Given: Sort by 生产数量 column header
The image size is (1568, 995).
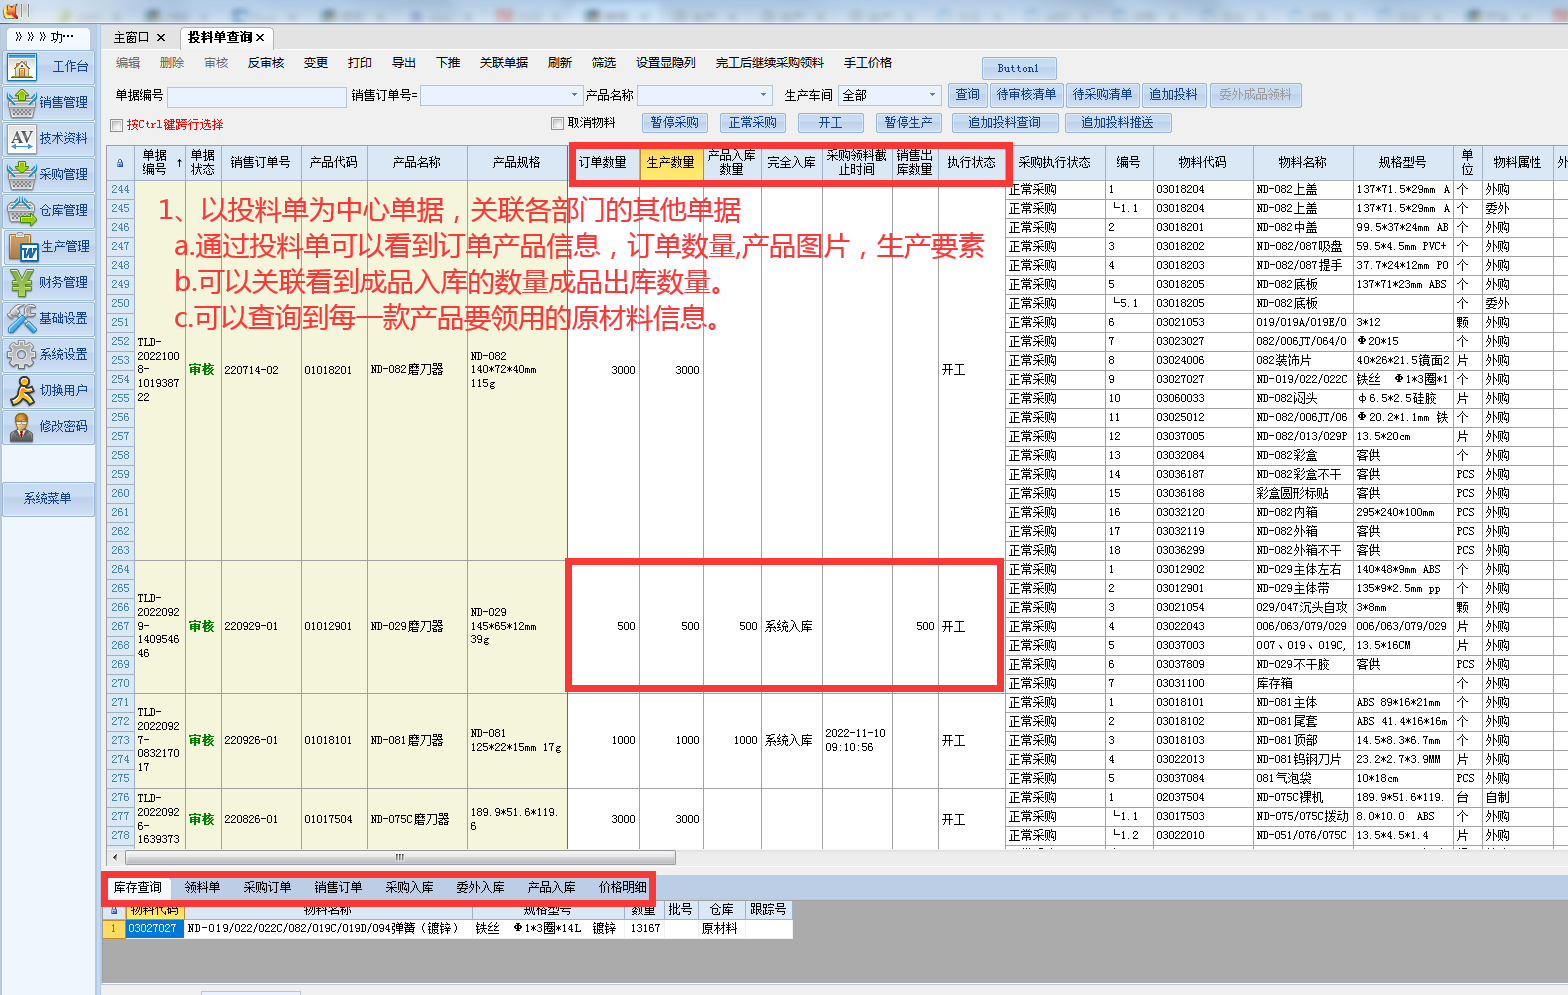Looking at the screenshot, I should click(x=670, y=163).
